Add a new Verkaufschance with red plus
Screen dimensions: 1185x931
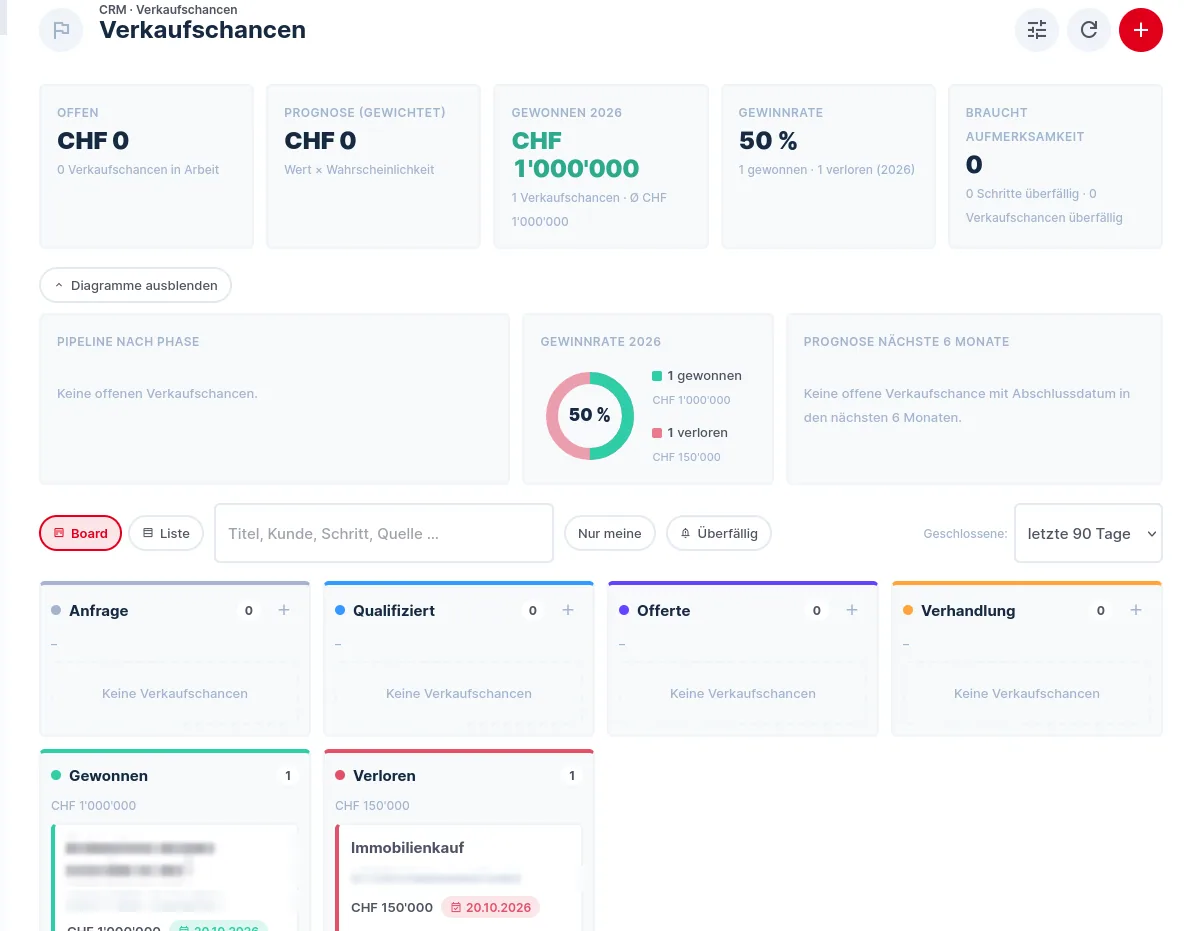1140,30
